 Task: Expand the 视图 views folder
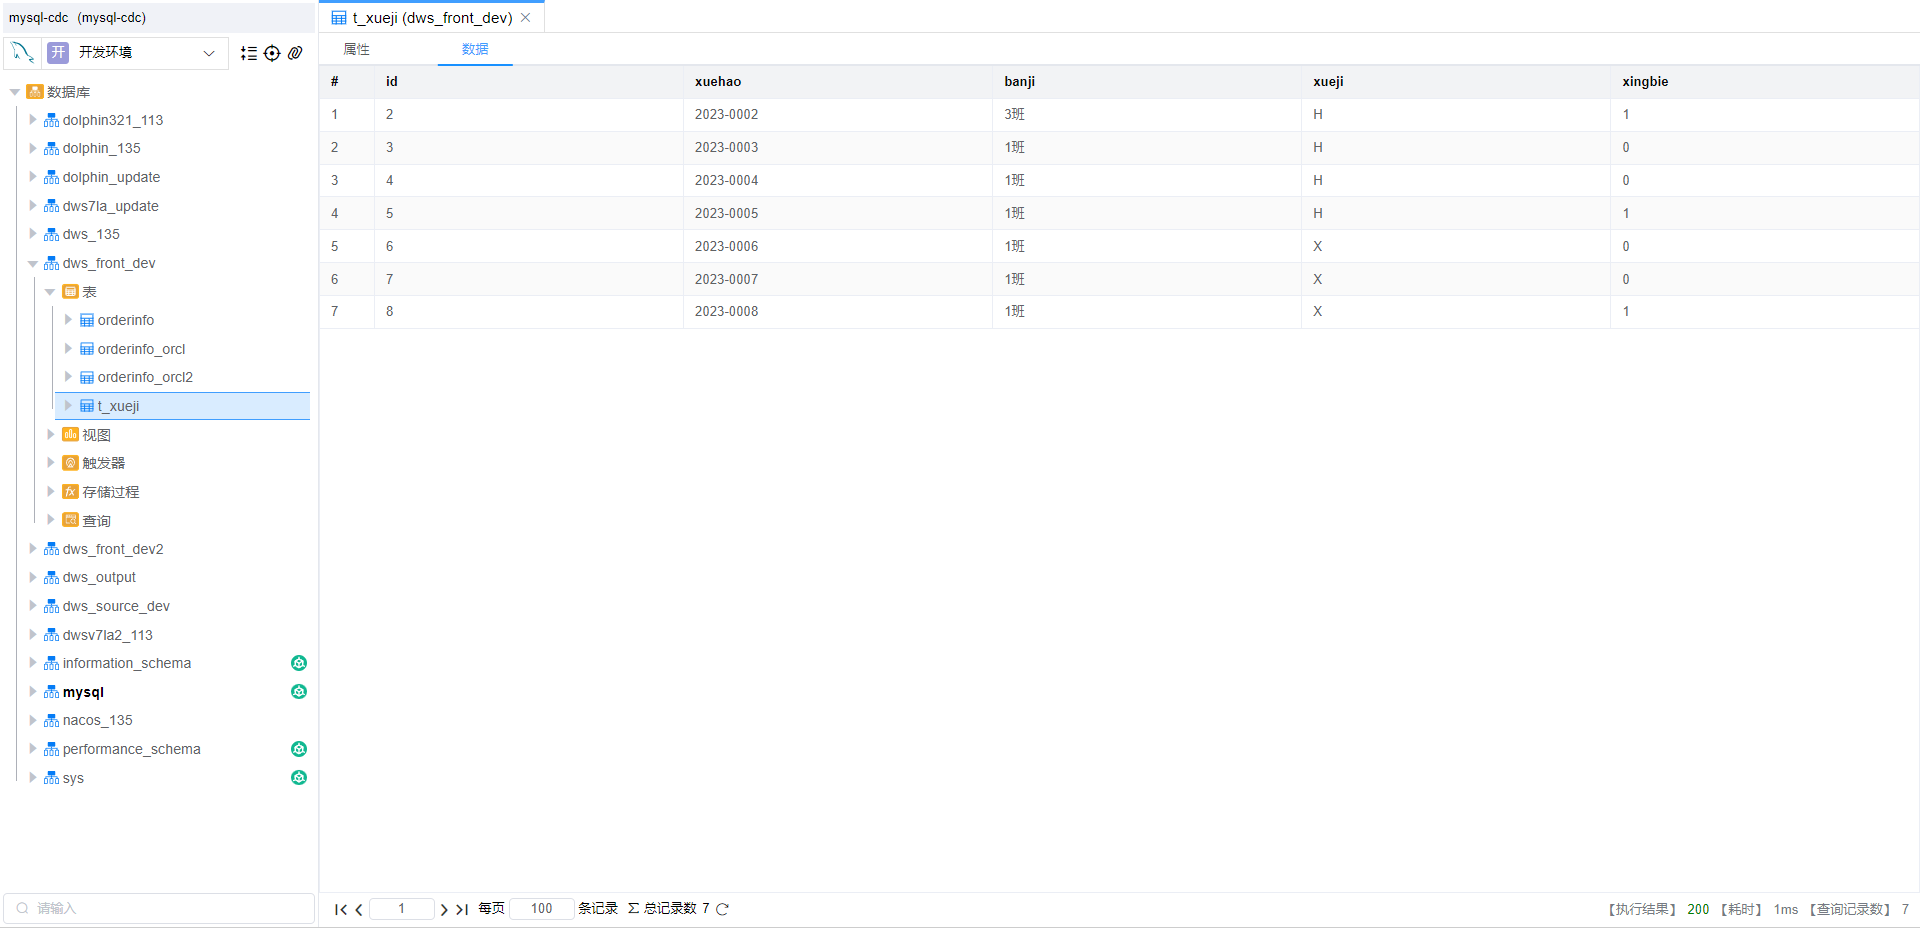pos(51,435)
